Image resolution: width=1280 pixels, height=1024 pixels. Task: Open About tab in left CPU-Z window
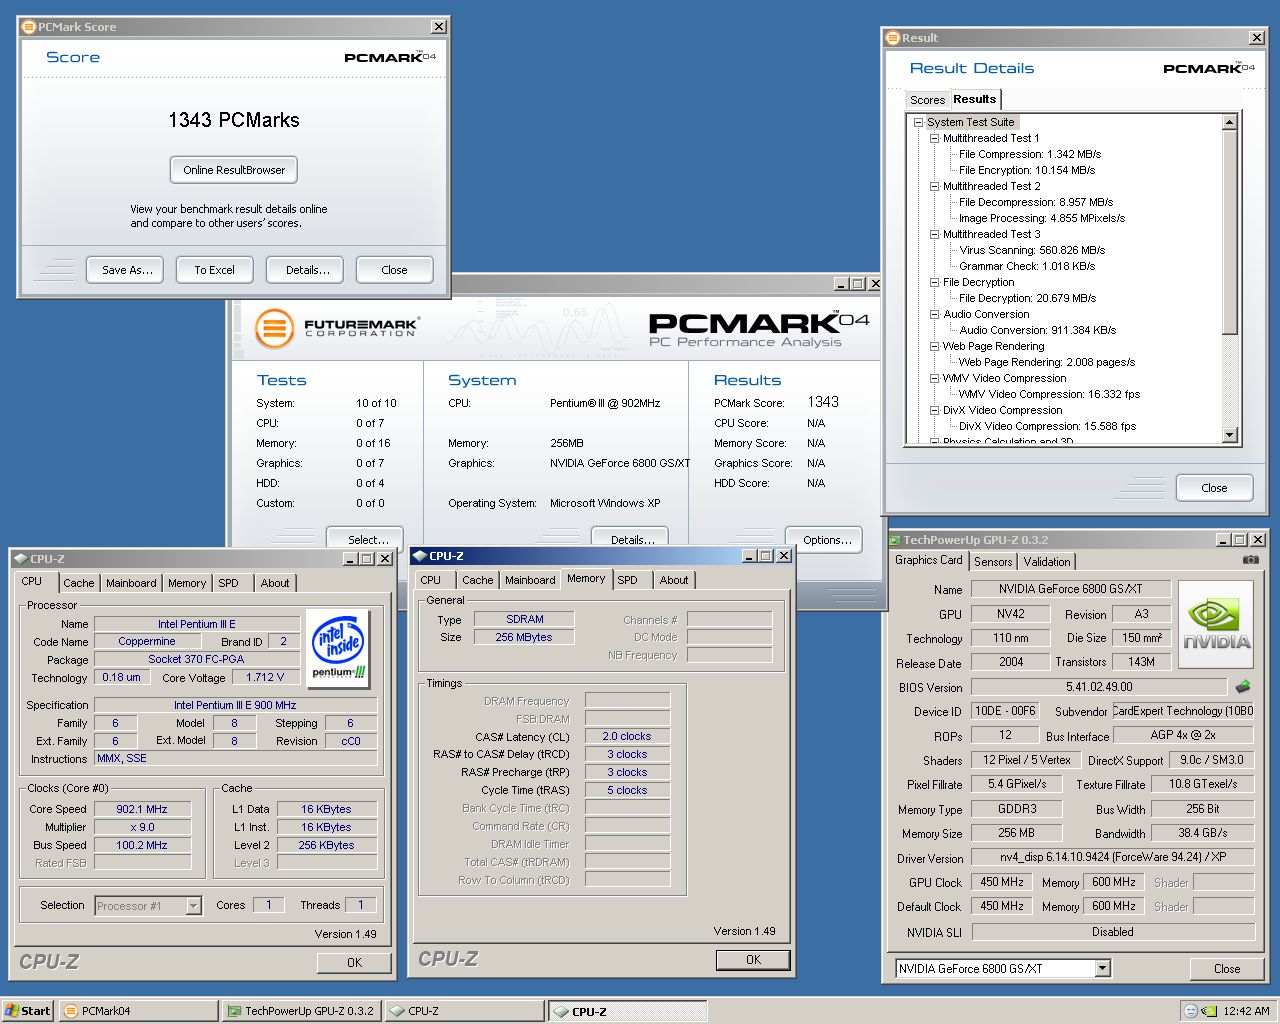click(x=275, y=583)
